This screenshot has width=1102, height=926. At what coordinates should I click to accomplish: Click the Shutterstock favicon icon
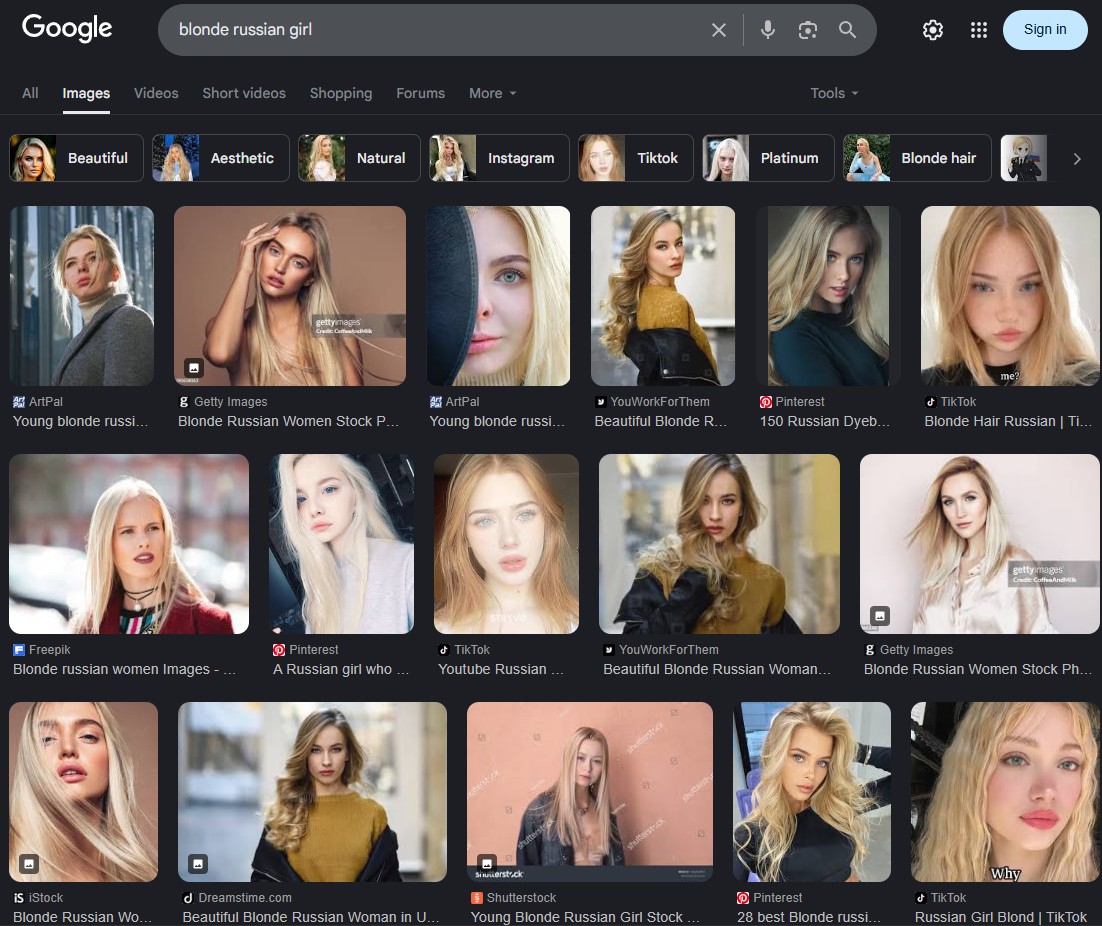[x=477, y=898]
